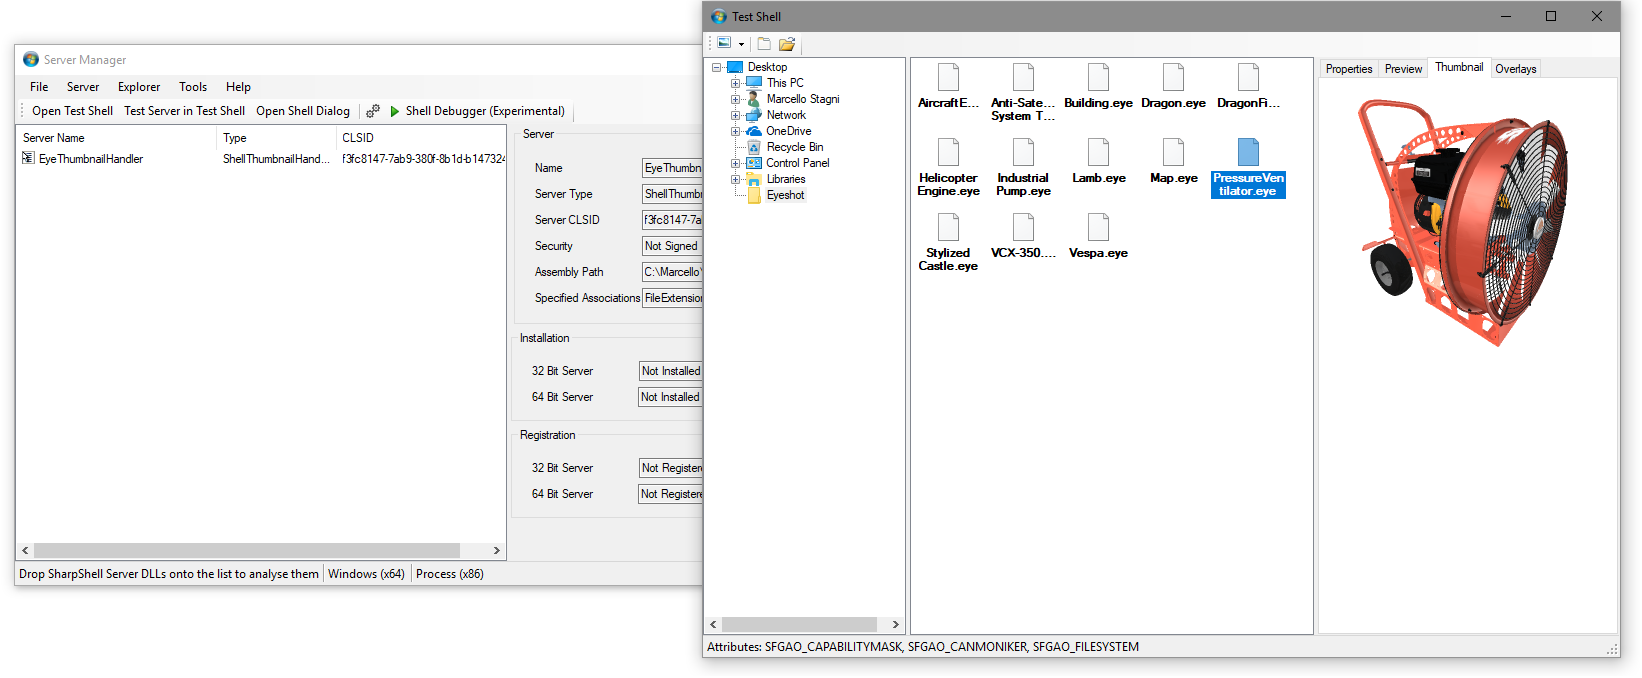Open the view mode dropdown arrow
This screenshot has width=1642, height=678.
point(741,44)
